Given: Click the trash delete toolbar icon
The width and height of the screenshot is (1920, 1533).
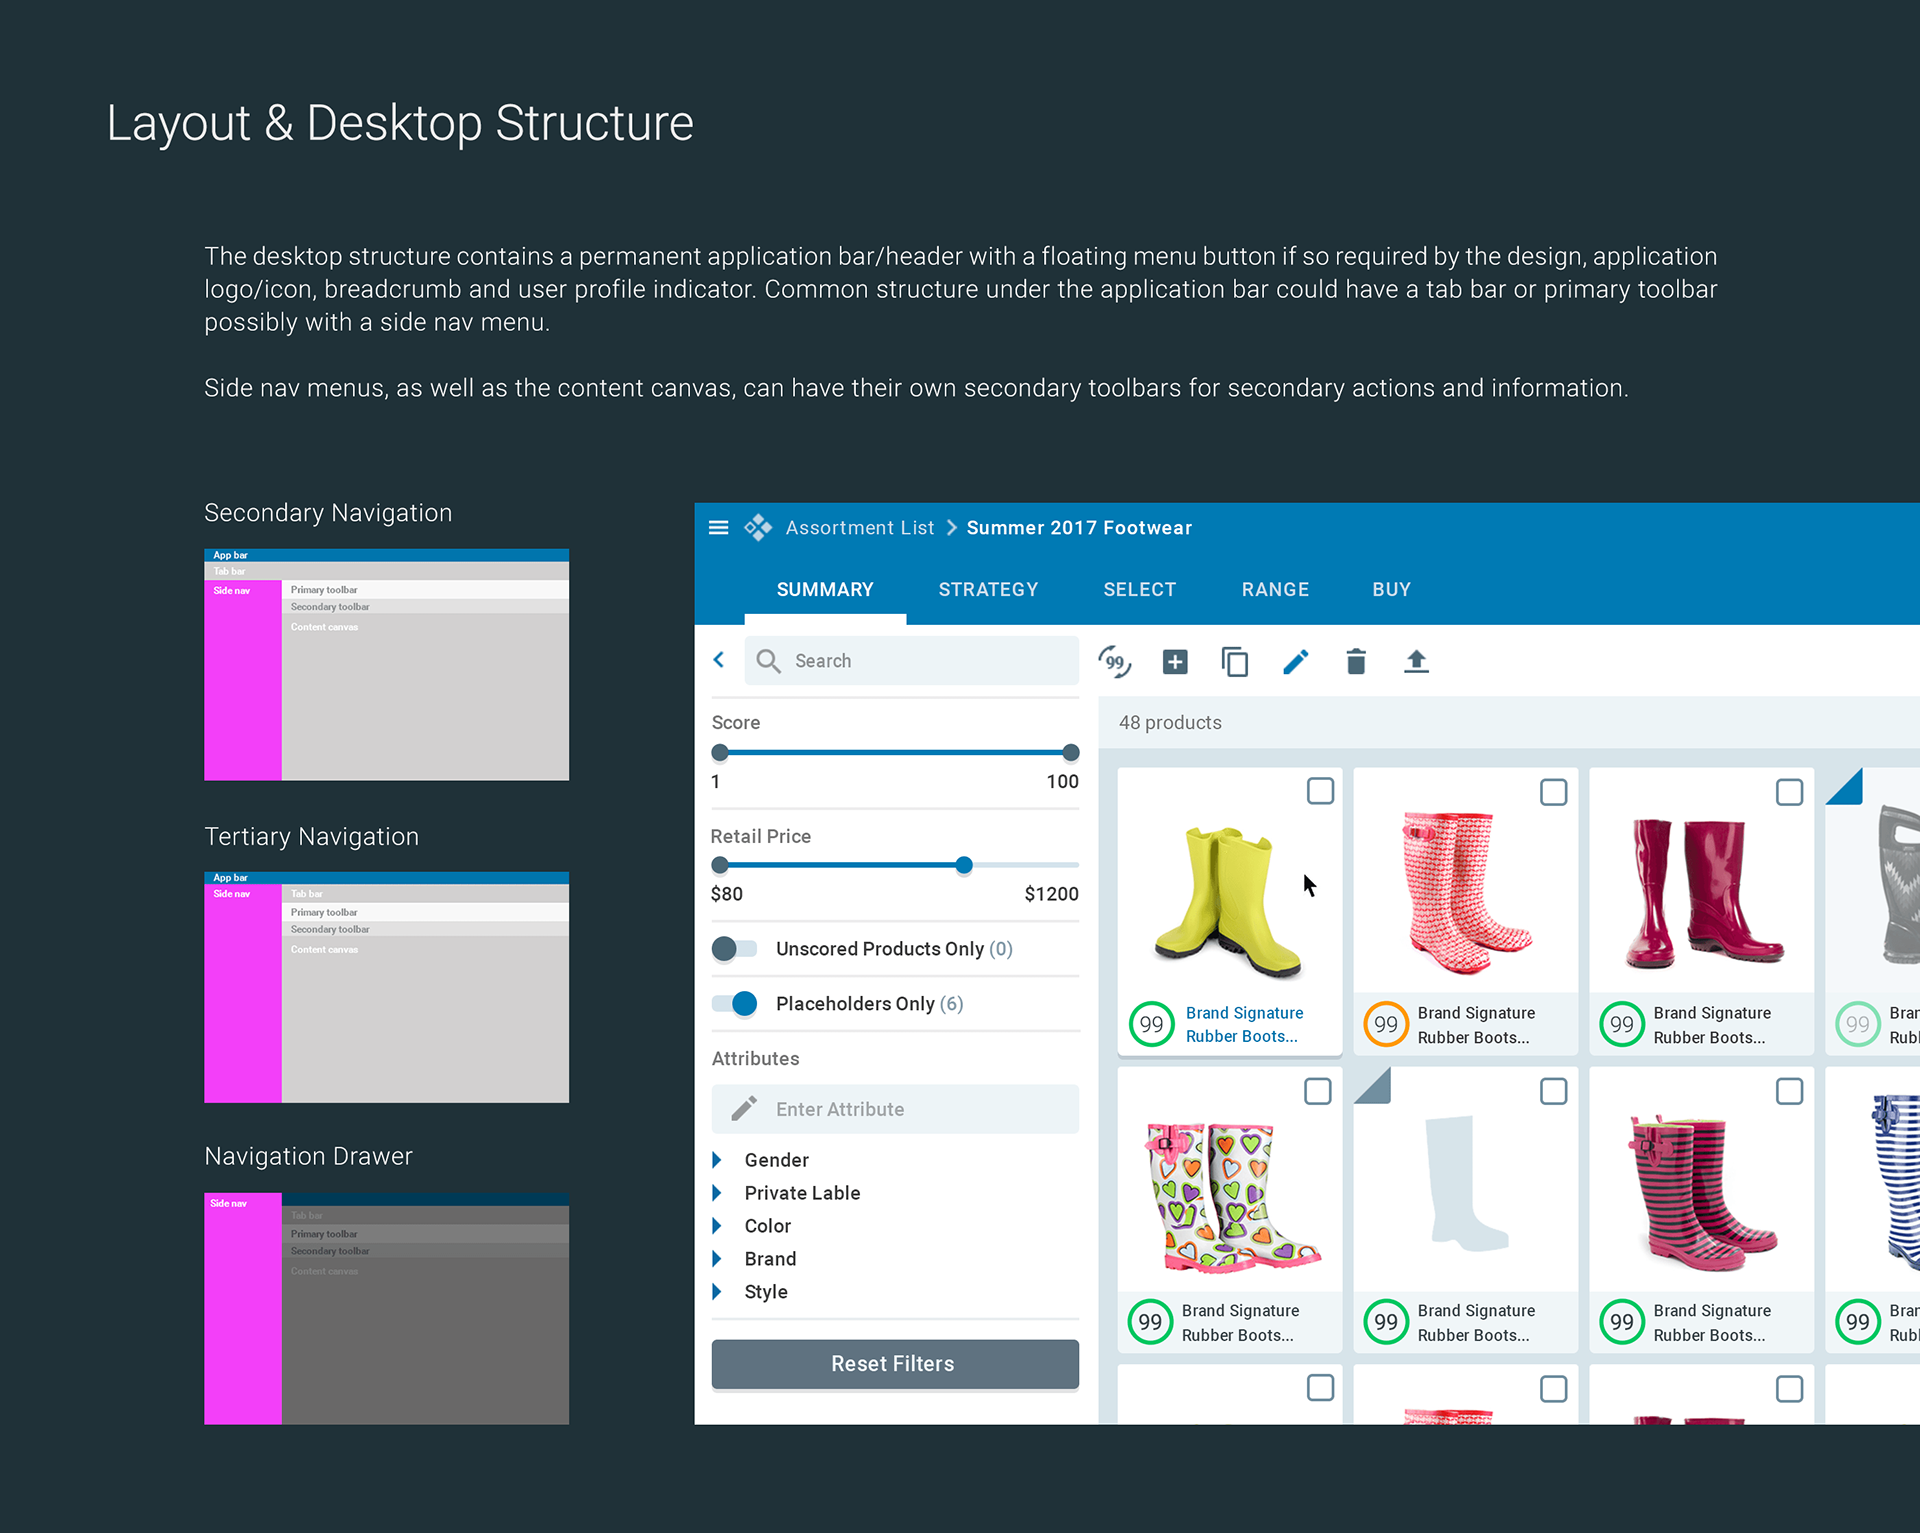Looking at the screenshot, I should pos(1356,662).
